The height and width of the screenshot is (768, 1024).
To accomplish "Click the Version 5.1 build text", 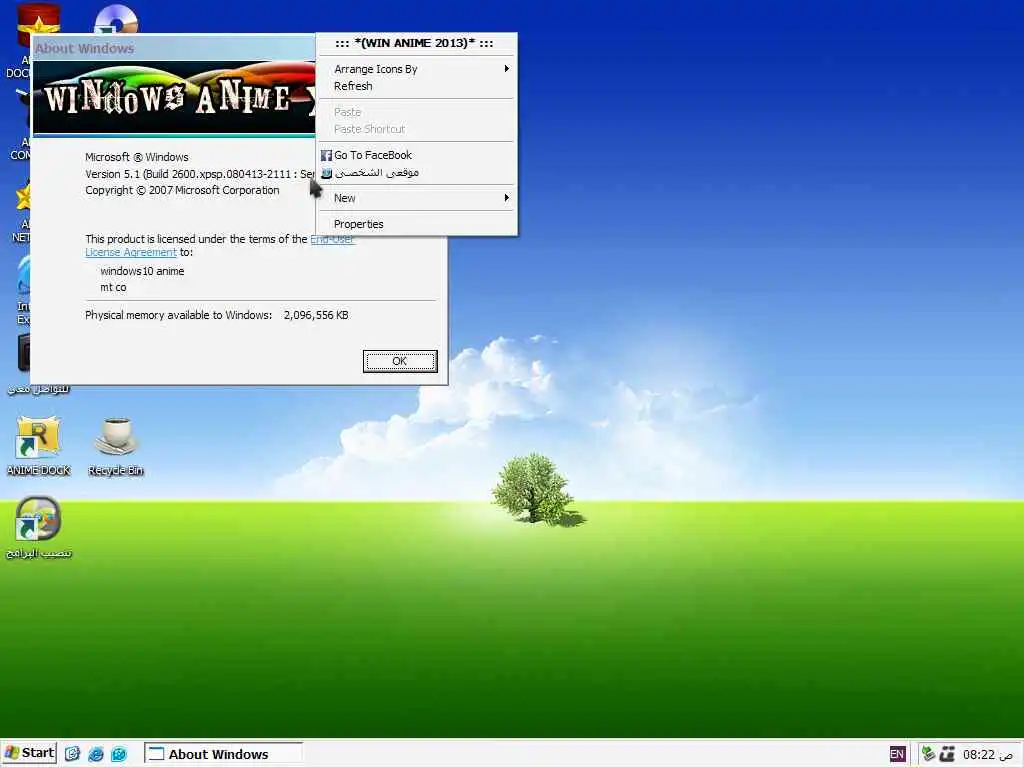I will pyautogui.click(x=200, y=174).
